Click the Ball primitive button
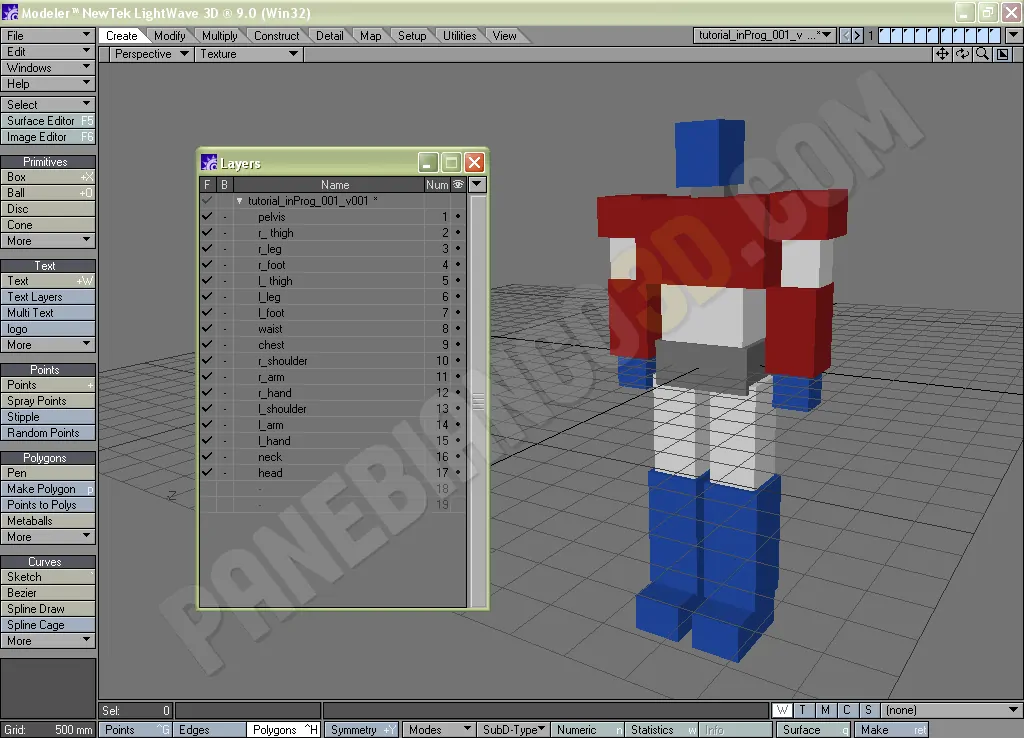This screenshot has width=1024, height=738. pyautogui.click(x=48, y=193)
